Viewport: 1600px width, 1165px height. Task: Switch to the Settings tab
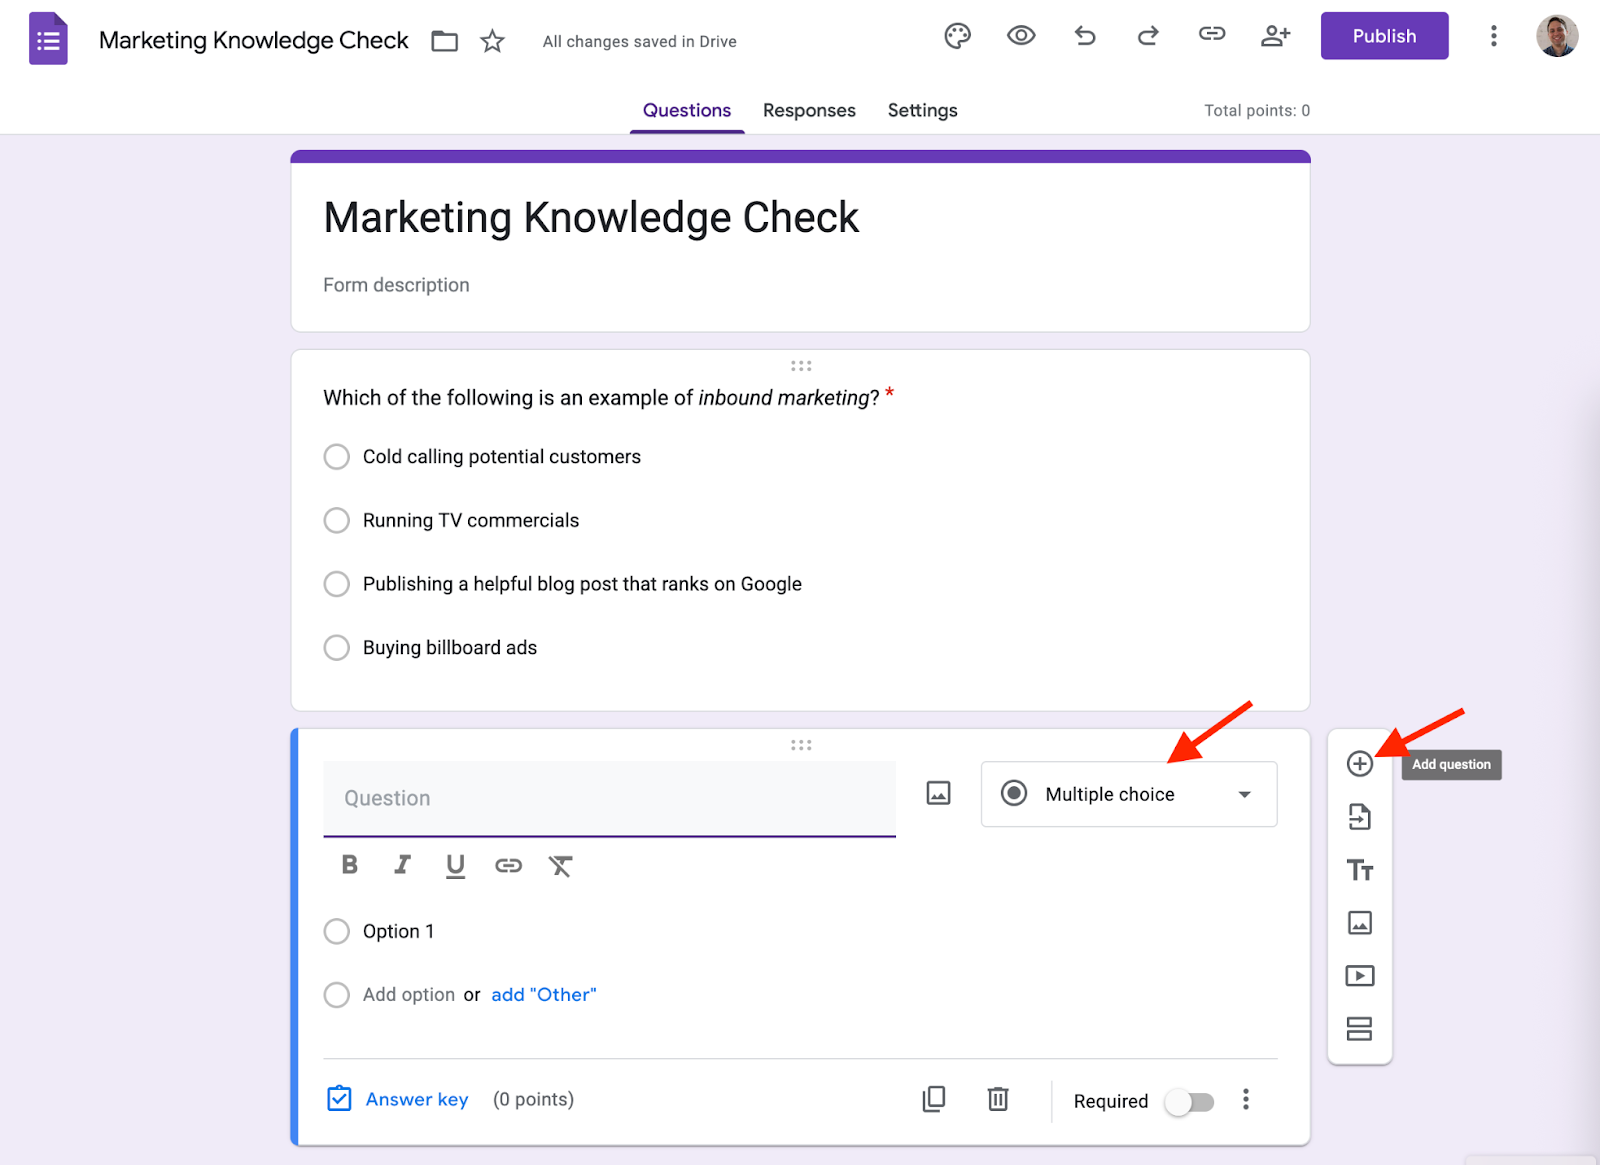[x=922, y=110]
